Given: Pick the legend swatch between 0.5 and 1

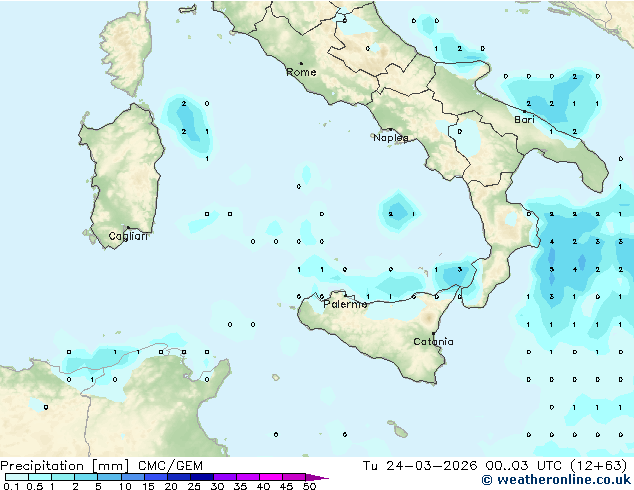Looking at the screenshot, I should 40,477.
